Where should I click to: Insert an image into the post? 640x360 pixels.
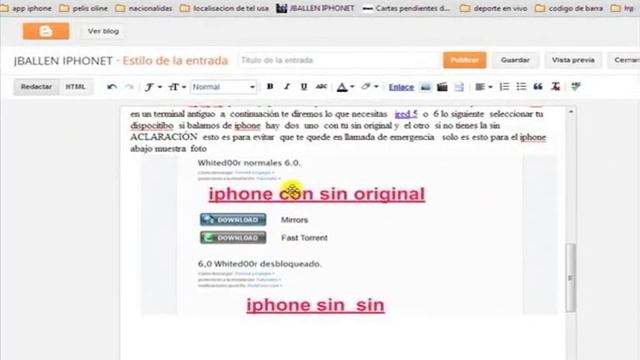tap(425, 87)
